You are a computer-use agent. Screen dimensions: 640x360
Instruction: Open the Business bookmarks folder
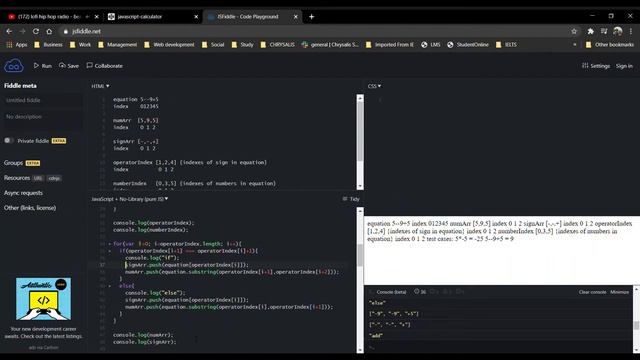pos(49,45)
